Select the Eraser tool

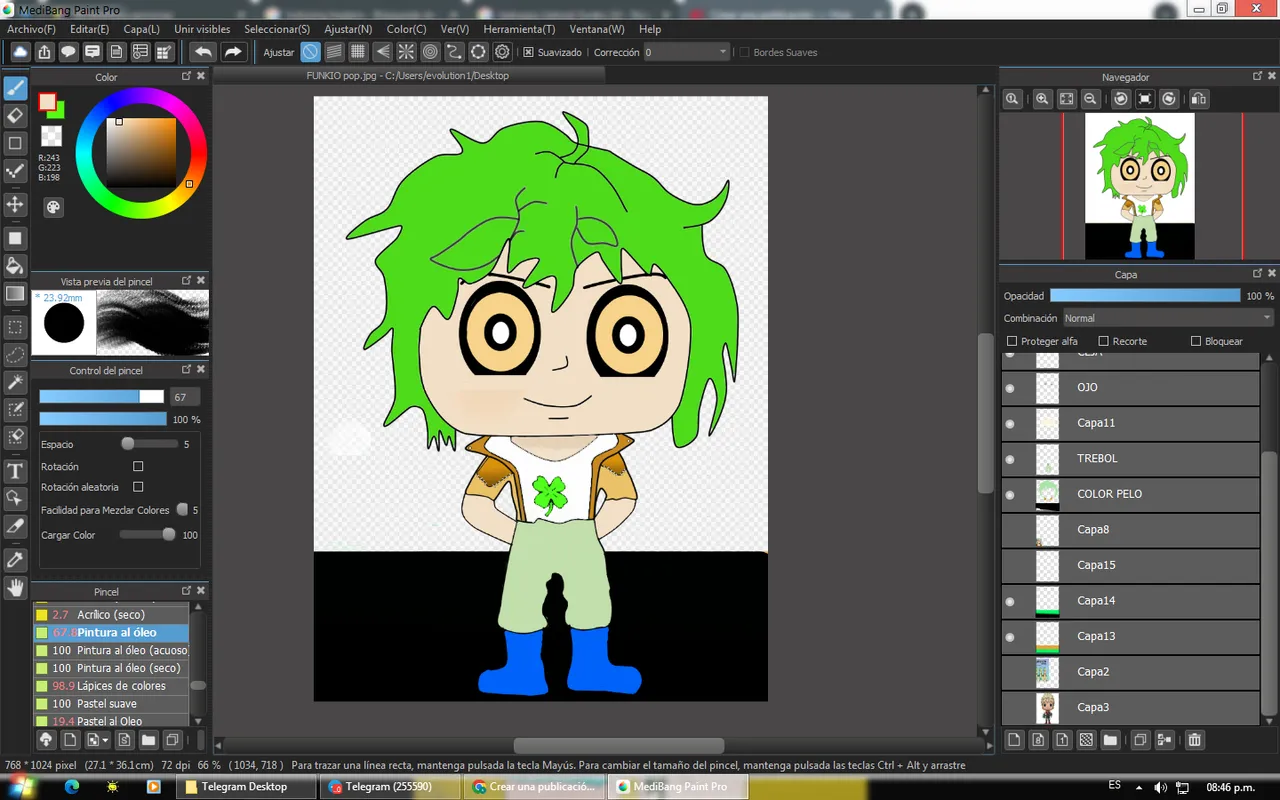coord(15,116)
